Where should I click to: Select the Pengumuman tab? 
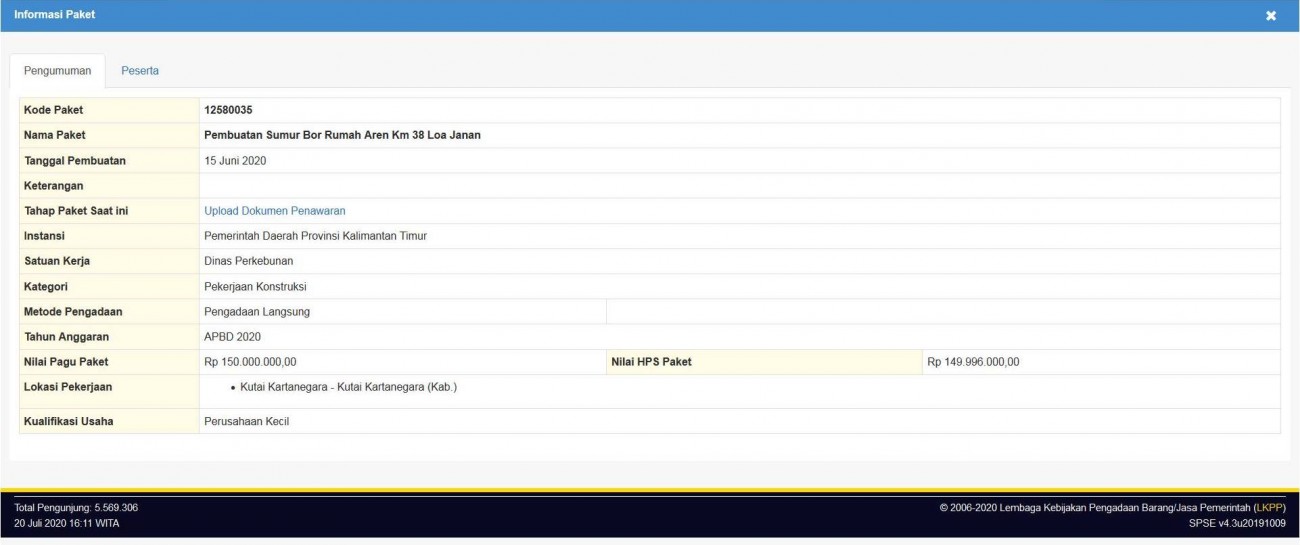point(57,71)
